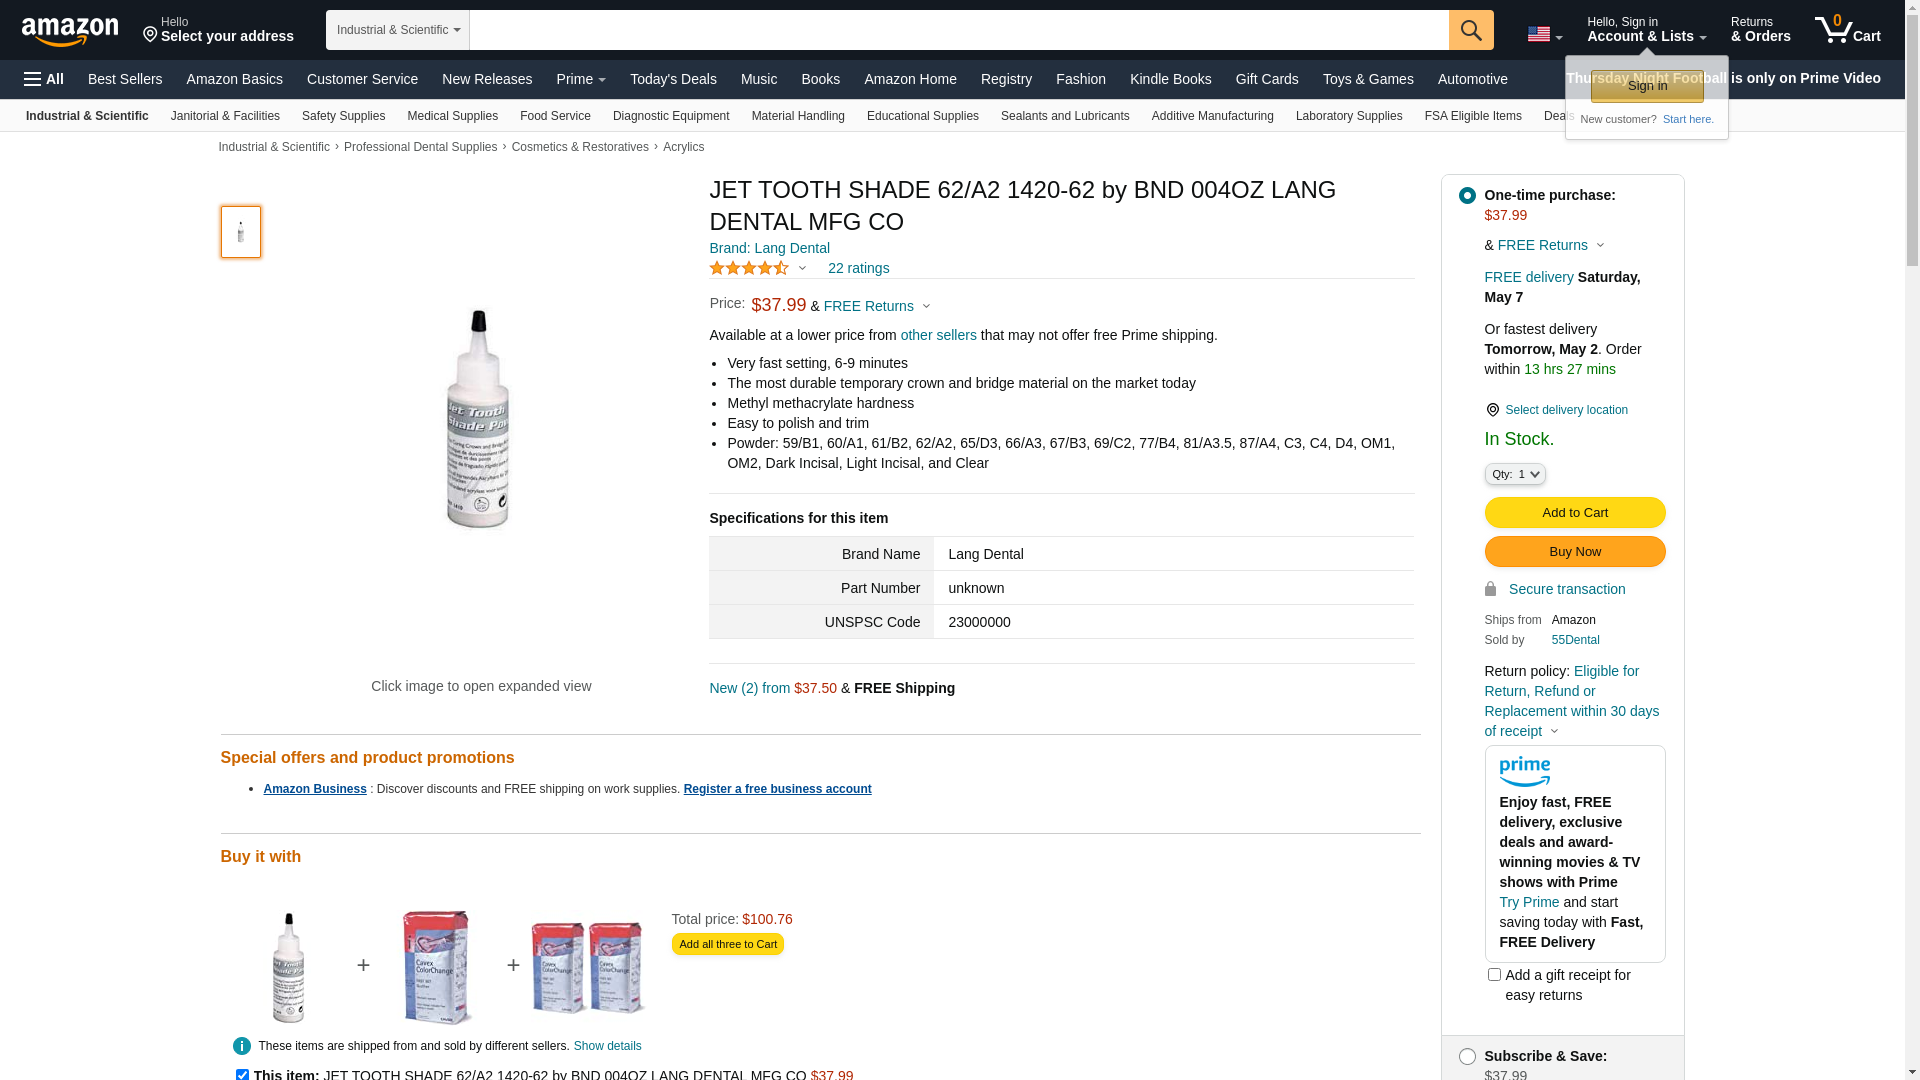Image resolution: width=1920 pixels, height=1080 pixels.
Task: Click the search magnifier button
Action: (x=1471, y=30)
